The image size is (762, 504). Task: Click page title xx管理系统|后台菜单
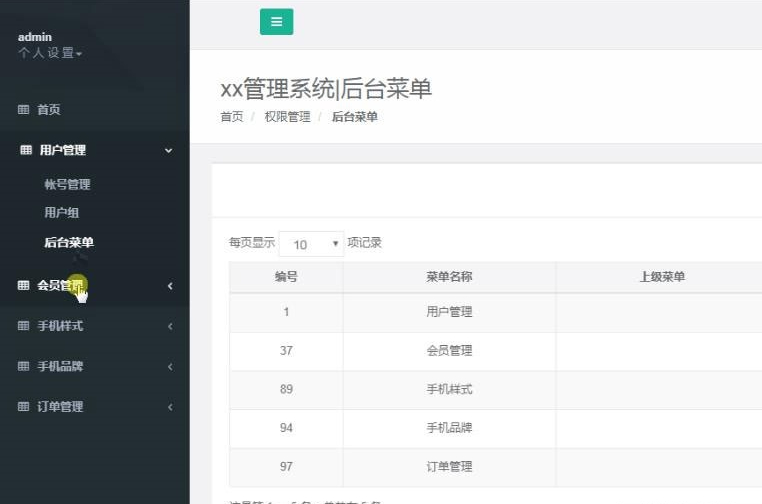coord(326,89)
